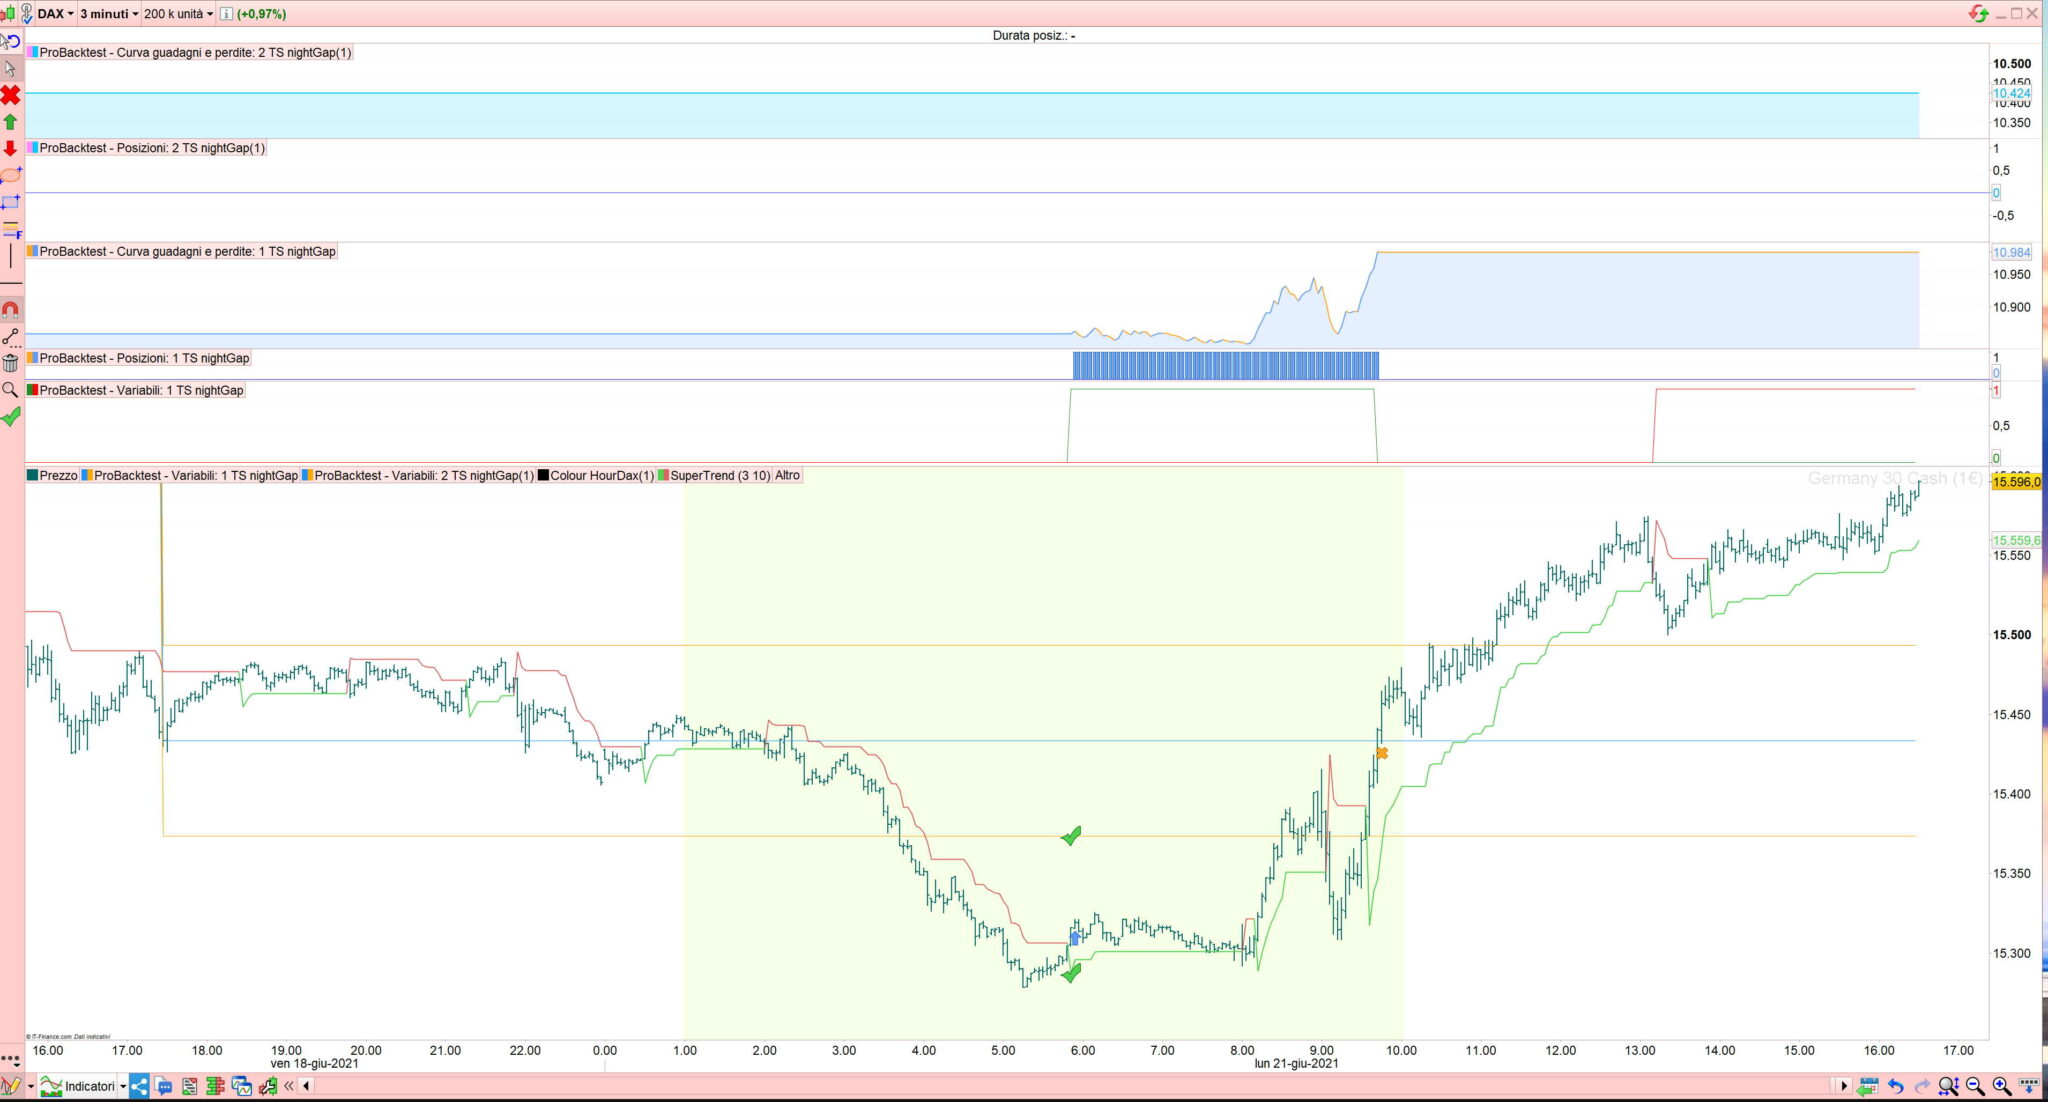Expand the 200 k unità dropdown

tap(178, 14)
